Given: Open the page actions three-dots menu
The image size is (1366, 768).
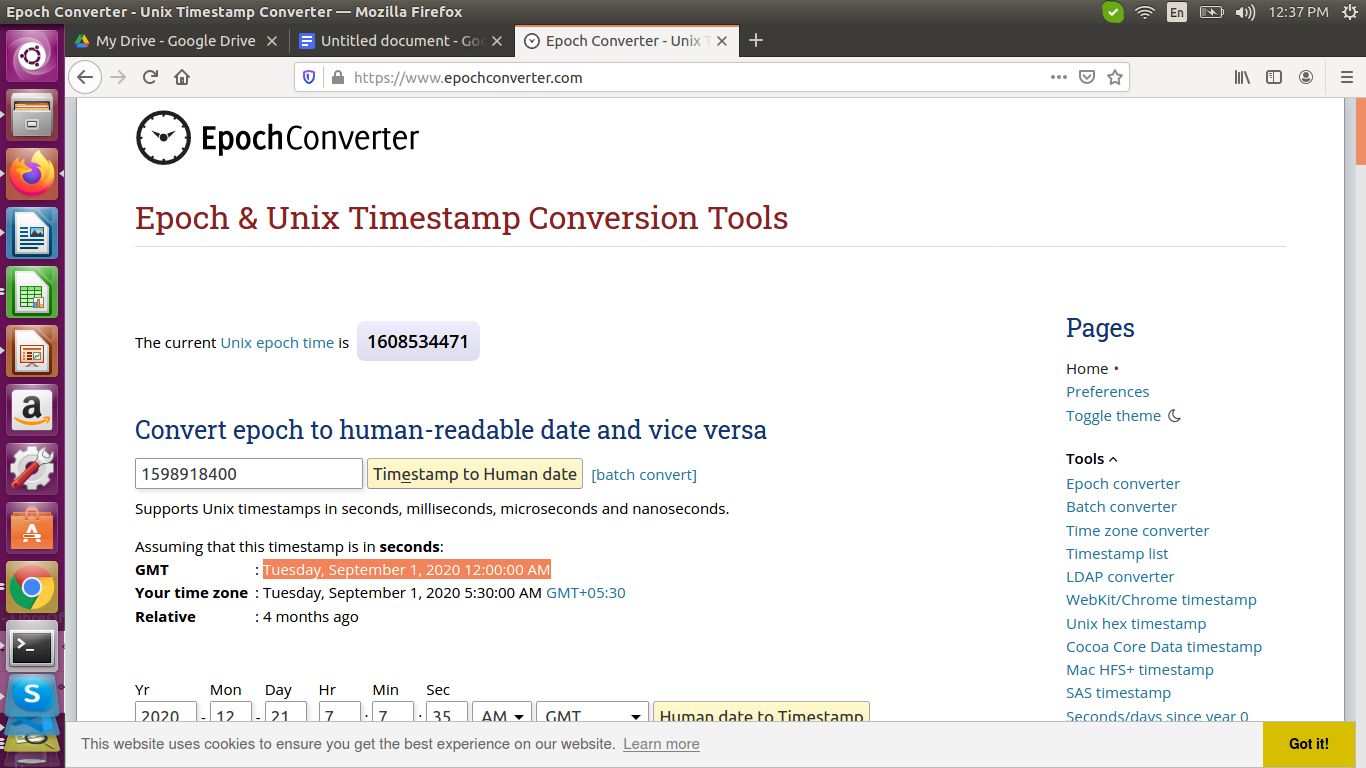Looking at the screenshot, I should [x=1058, y=77].
